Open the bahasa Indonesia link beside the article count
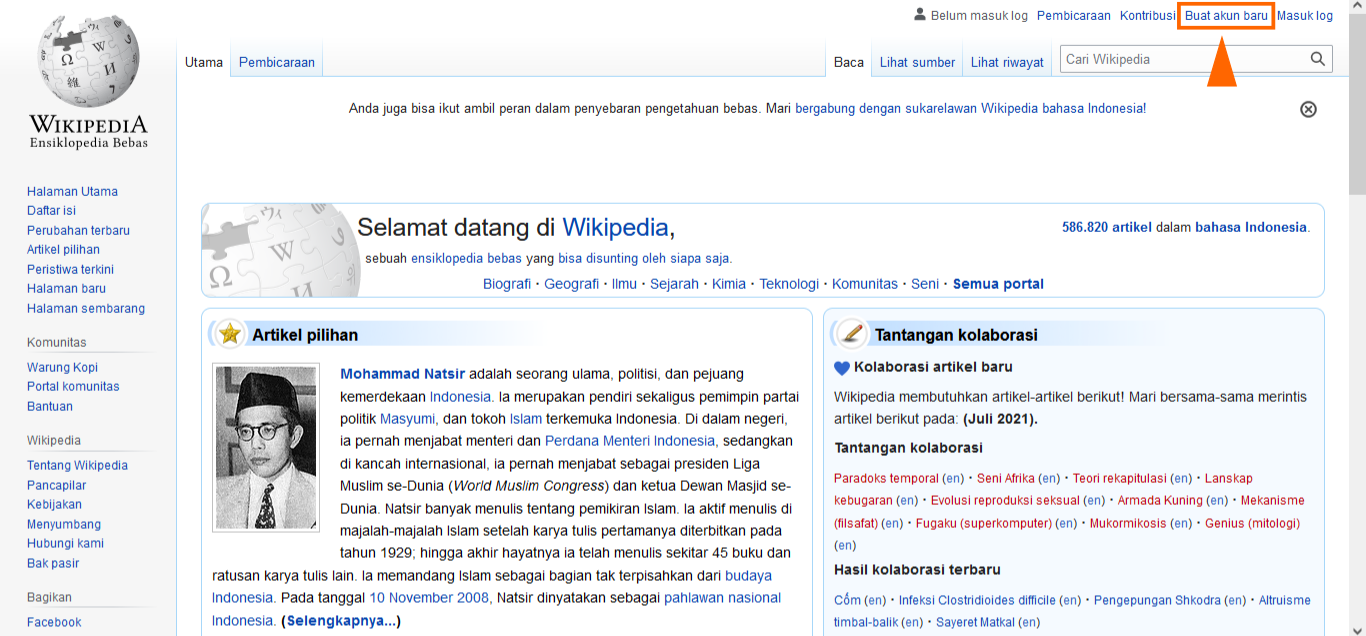This screenshot has width=1366, height=636. tap(1251, 227)
